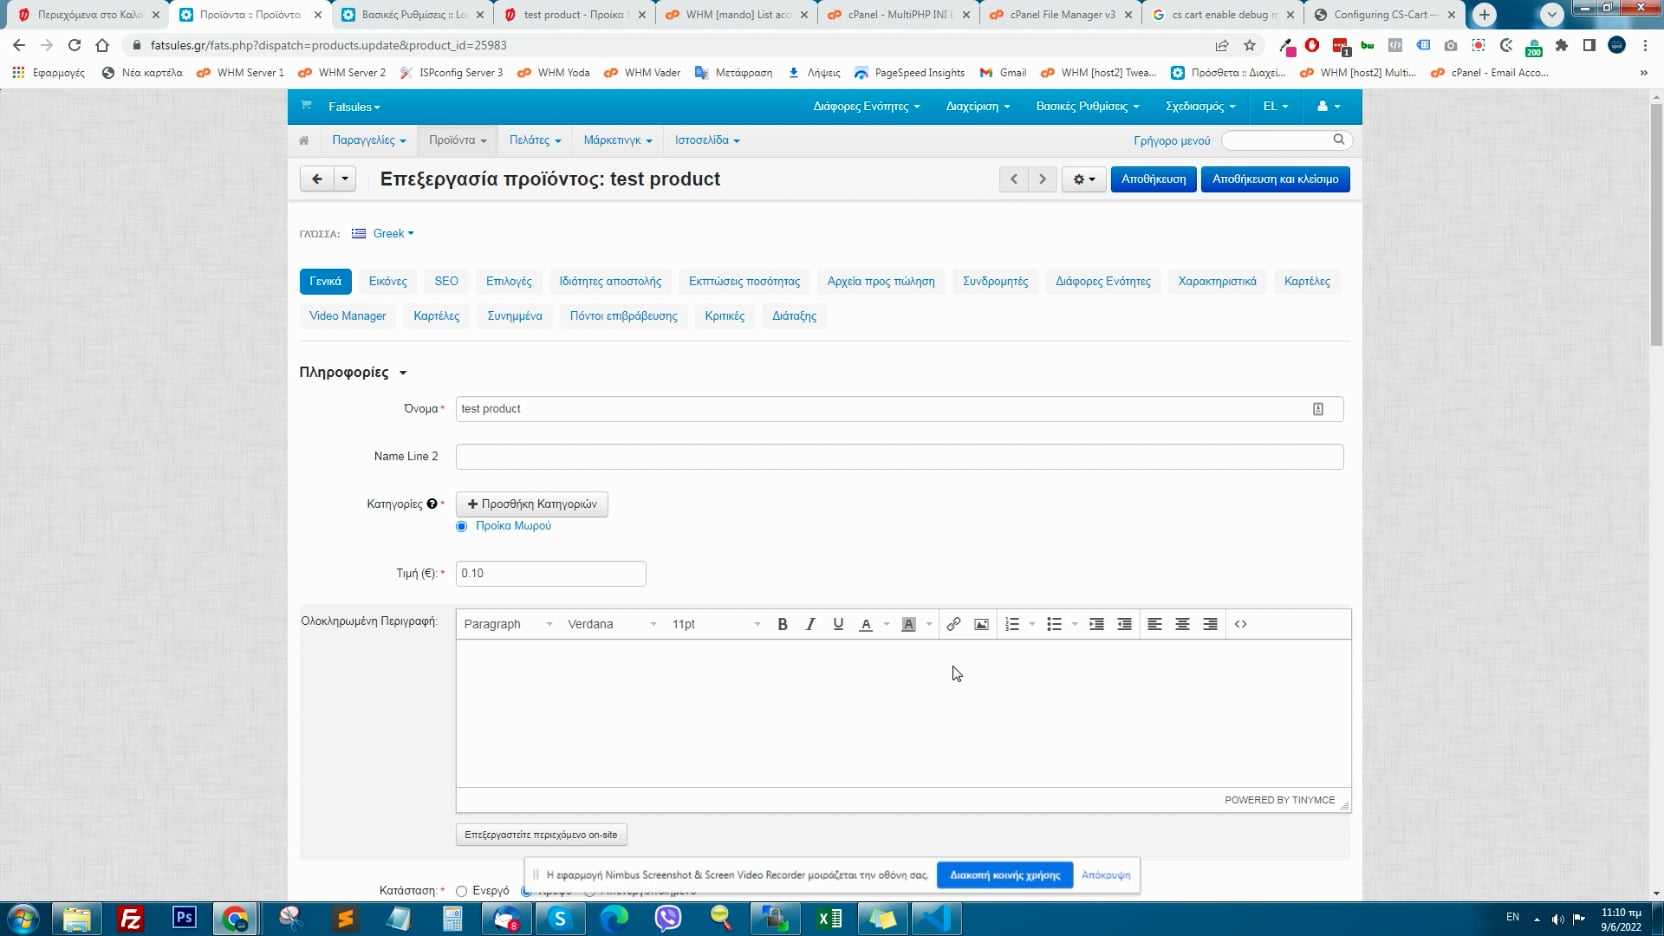This screenshot has height=936, width=1664.
Task: Open the Χαρακτηριστικά tab
Action: coord(1217,282)
